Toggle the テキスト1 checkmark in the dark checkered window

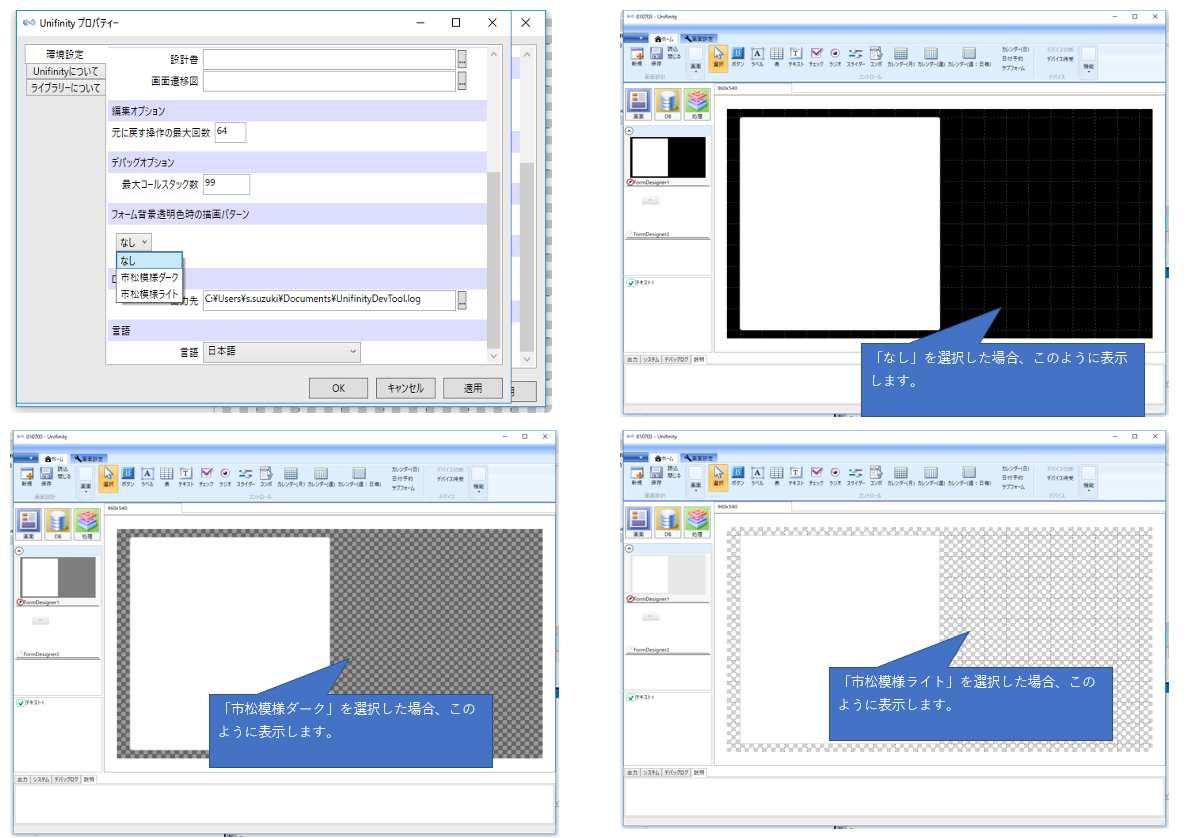[21, 703]
